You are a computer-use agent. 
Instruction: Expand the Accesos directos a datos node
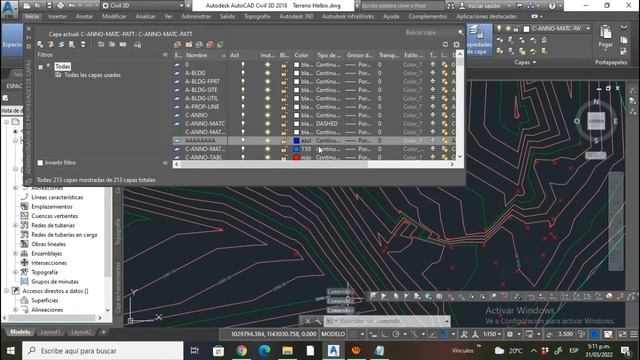(x=6, y=291)
